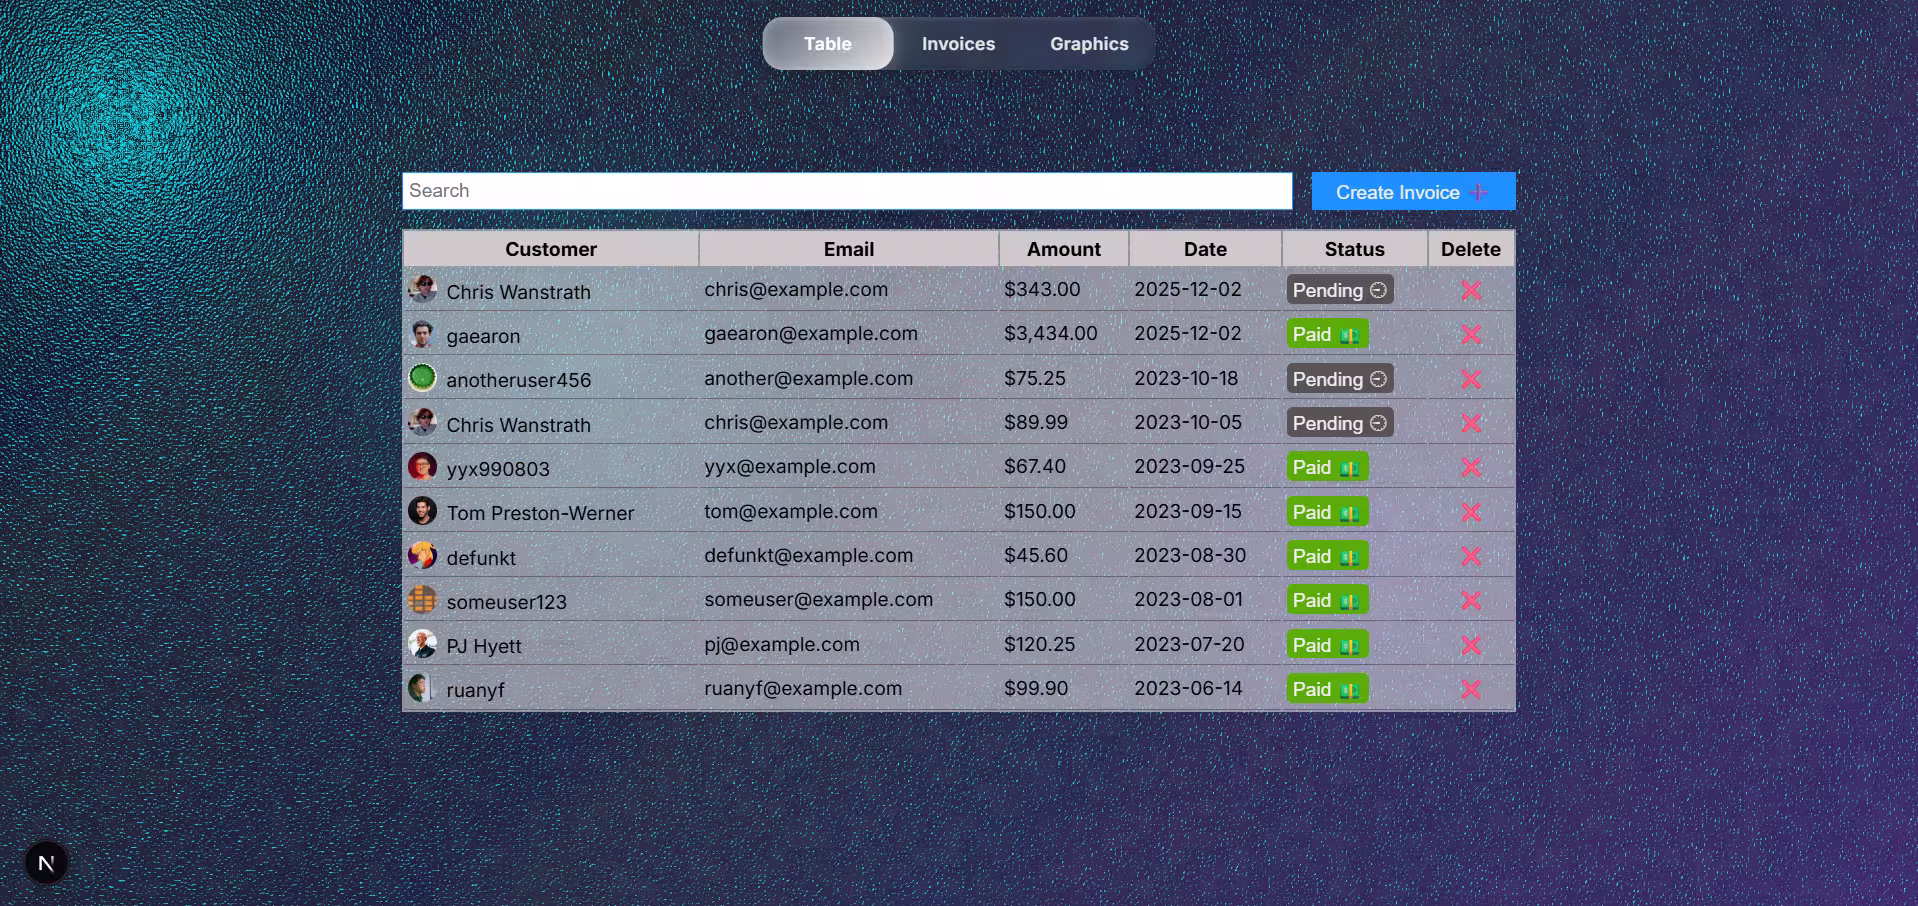Remove the PJ Hyett invoice
Screen dimensions: 1918x906
(x=1470, y=645)
